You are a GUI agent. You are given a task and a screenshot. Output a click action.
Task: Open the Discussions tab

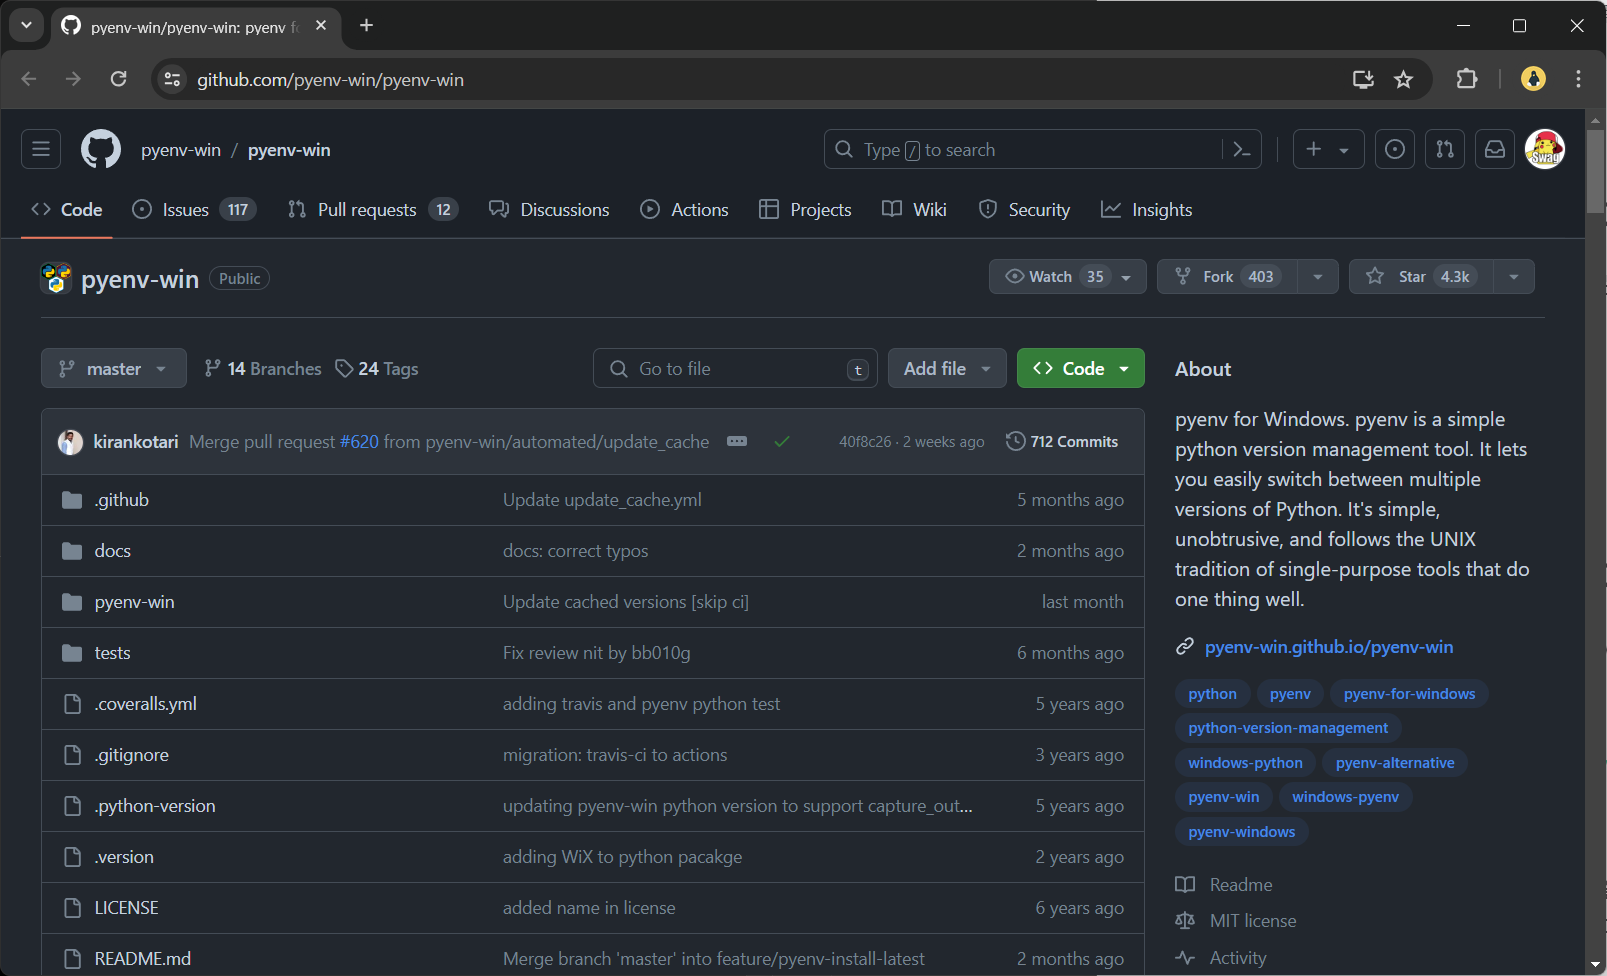(x=549, y=209)
